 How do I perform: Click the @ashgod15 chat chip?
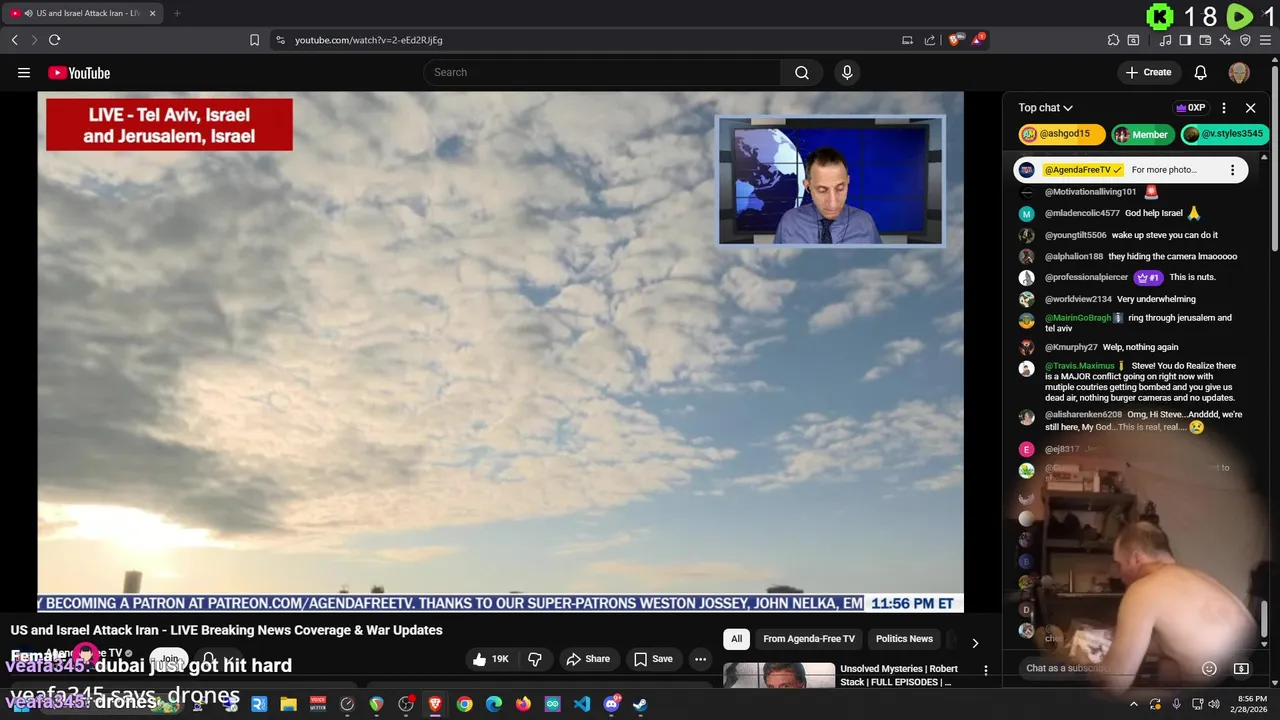click(1061, 134)
